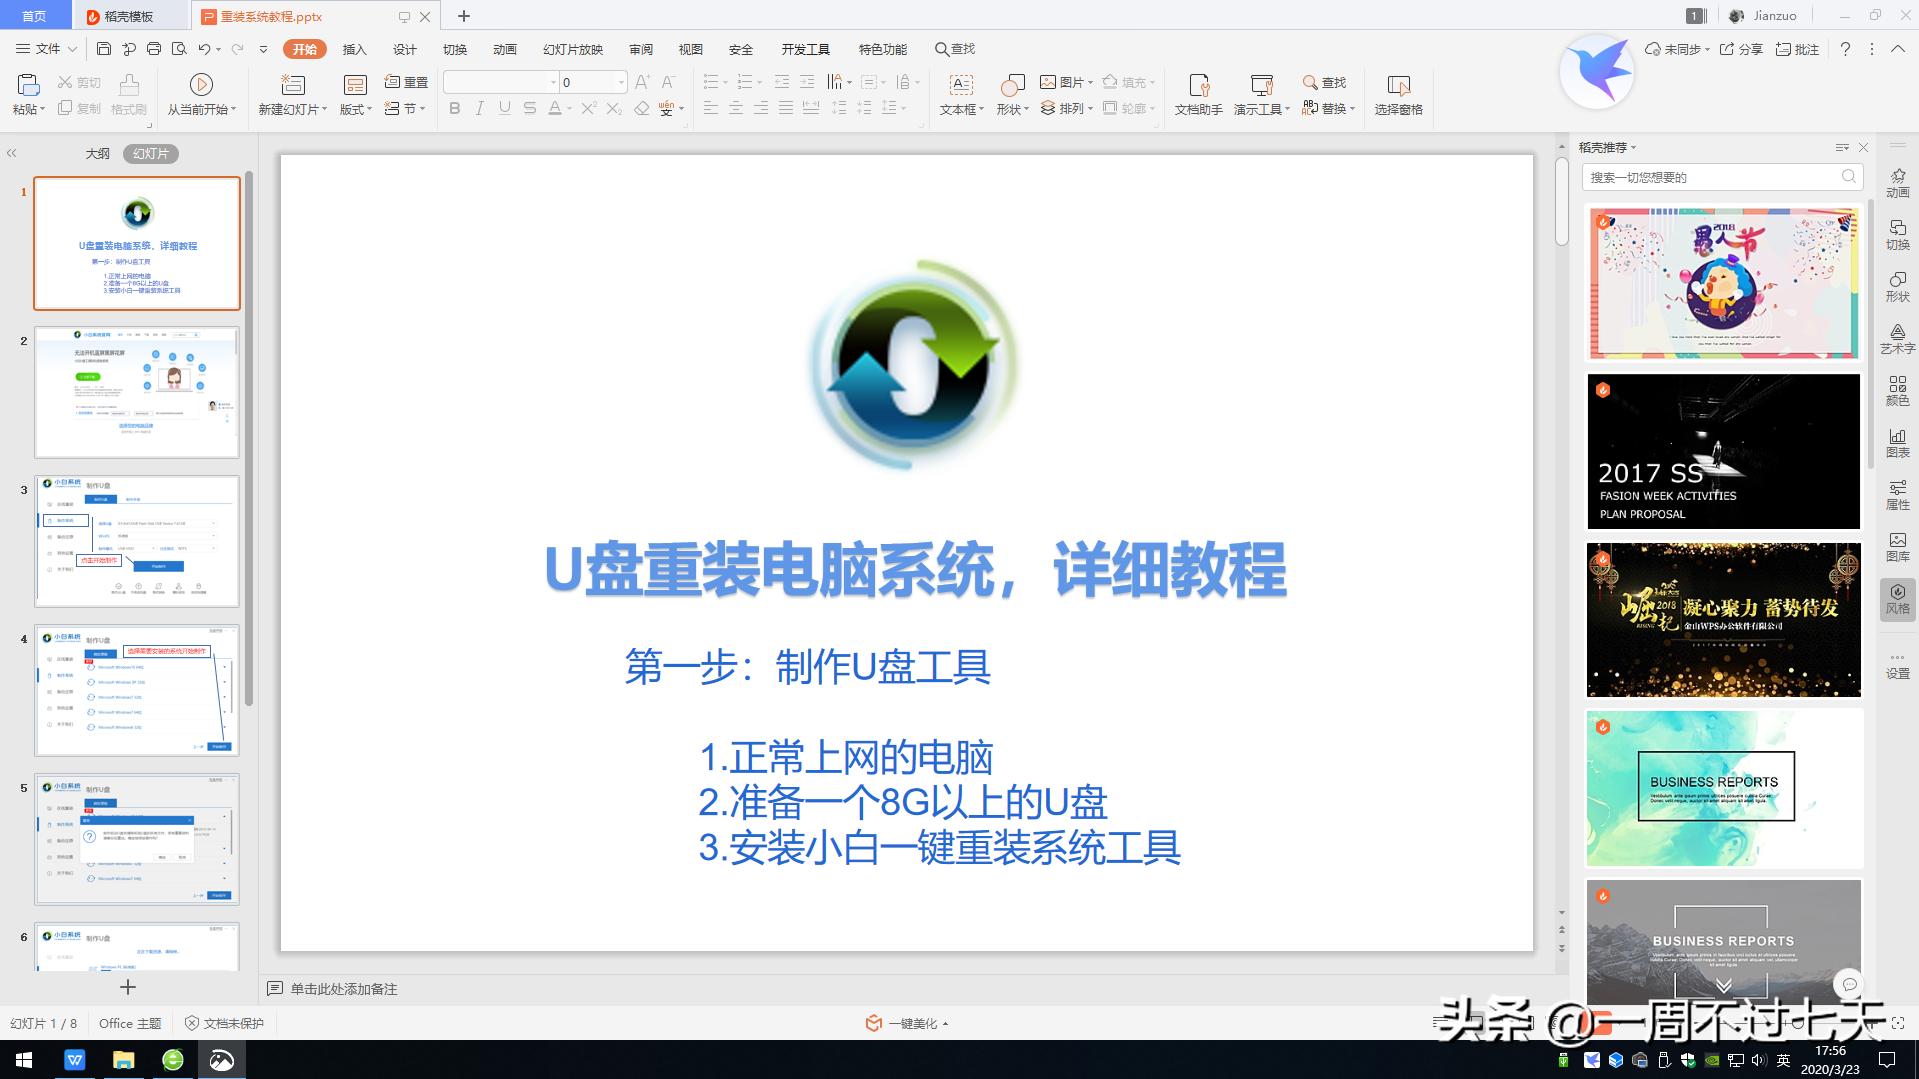Switch to the 插入 ribbon tab
The image size is (1919, 1079).
[x=354, y=48]
